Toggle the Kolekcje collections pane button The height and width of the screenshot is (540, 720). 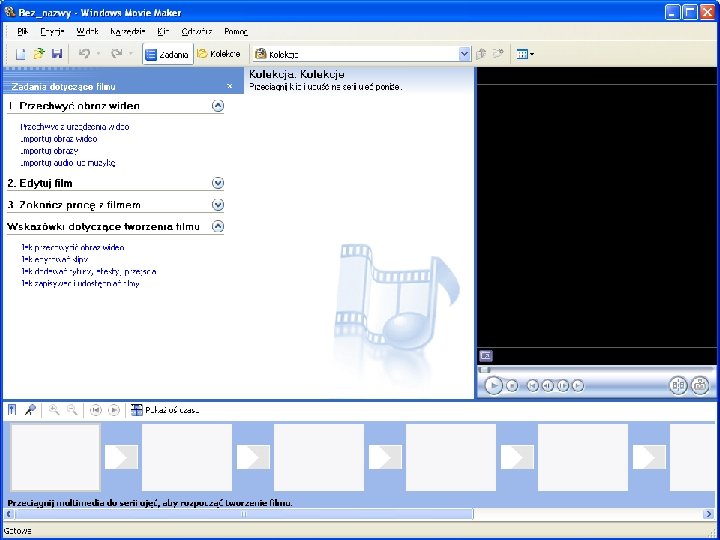tap(219, 54)
